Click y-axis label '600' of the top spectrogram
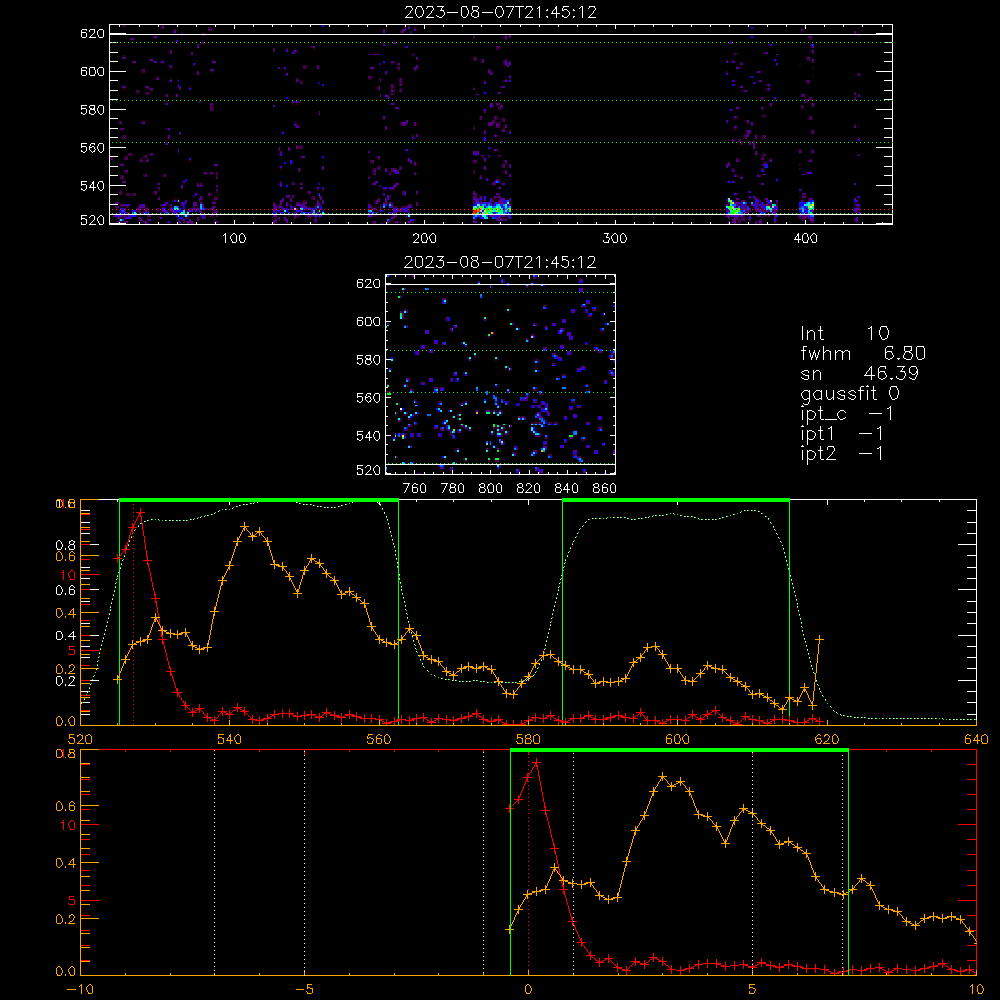This screenshot has width=1000, height=1000. tap(92, 71)
